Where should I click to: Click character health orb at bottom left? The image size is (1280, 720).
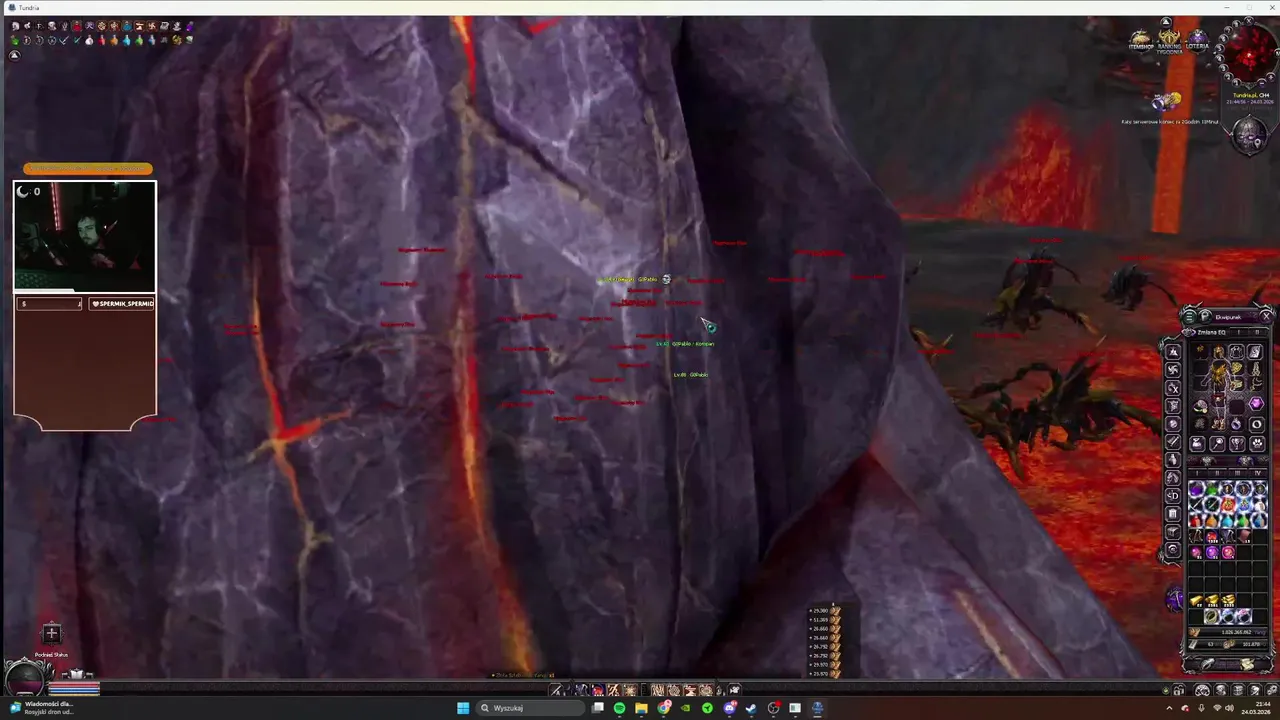point(24,680)
